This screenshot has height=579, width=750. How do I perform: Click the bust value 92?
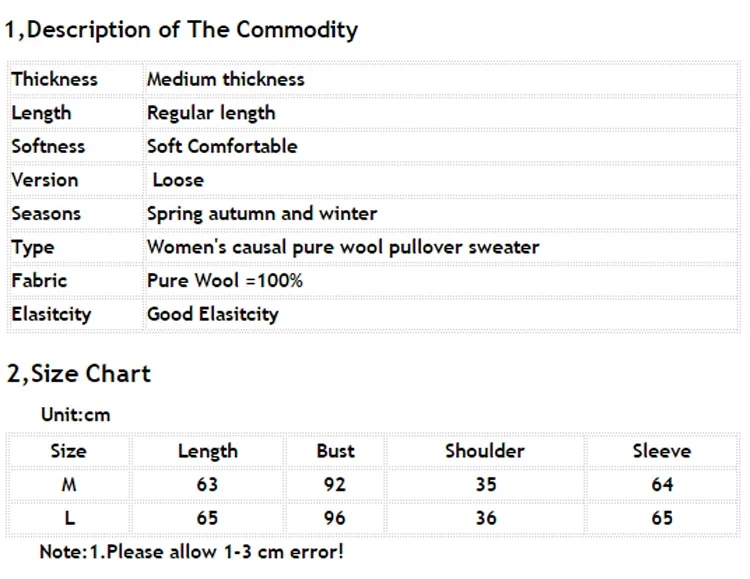(x=335, y=485)
